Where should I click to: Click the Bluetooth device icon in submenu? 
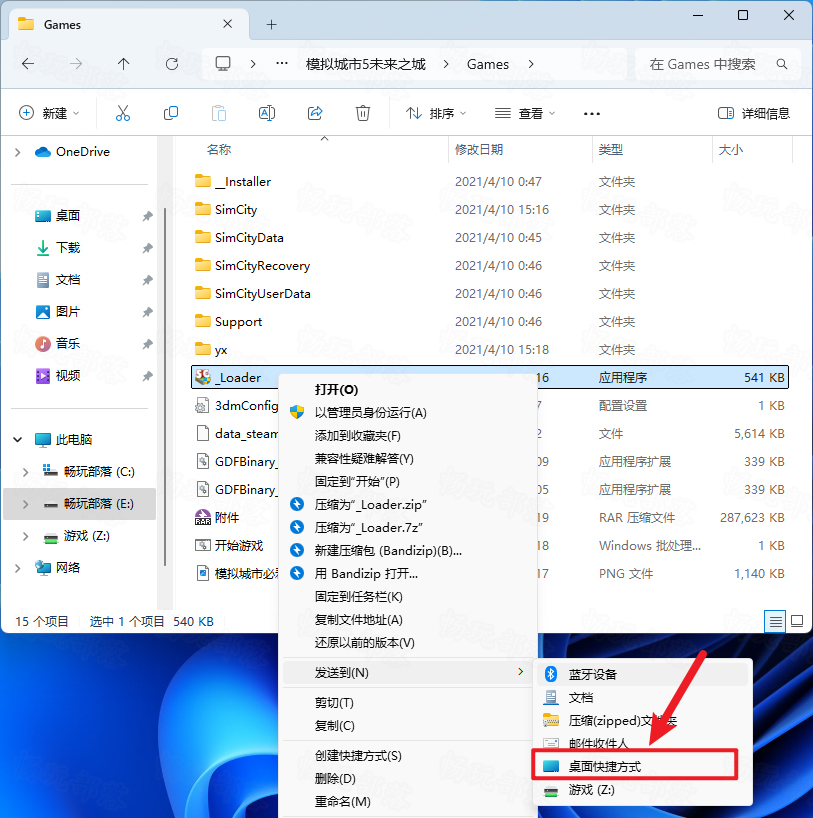click(x=551, y=674)
